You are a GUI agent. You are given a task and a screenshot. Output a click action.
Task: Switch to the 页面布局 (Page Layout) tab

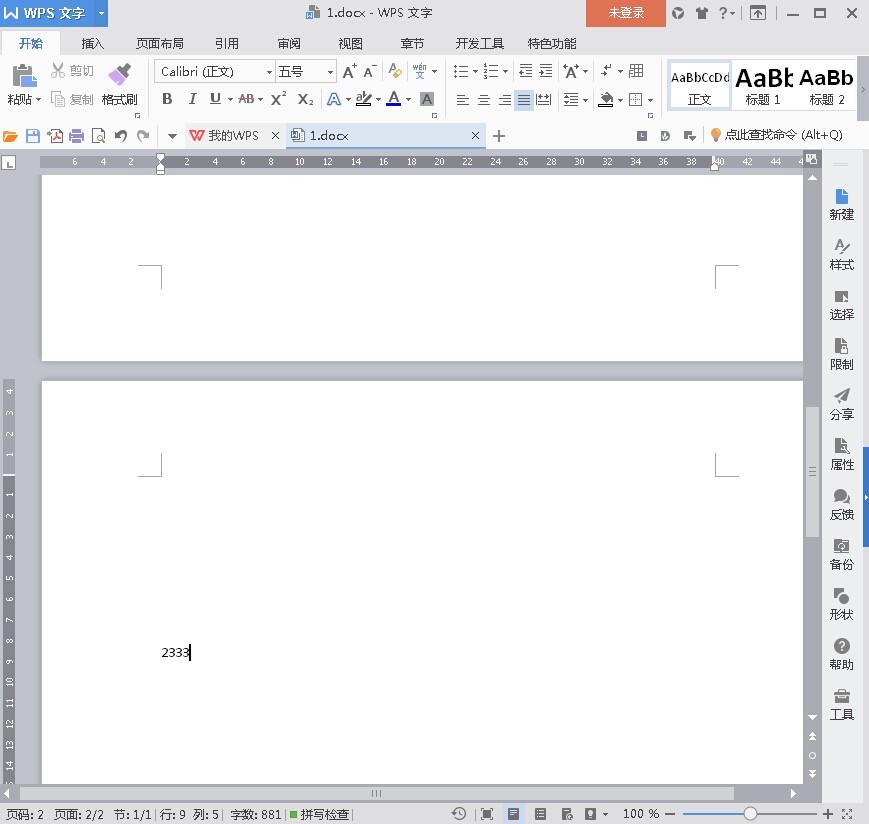(160, 44)
